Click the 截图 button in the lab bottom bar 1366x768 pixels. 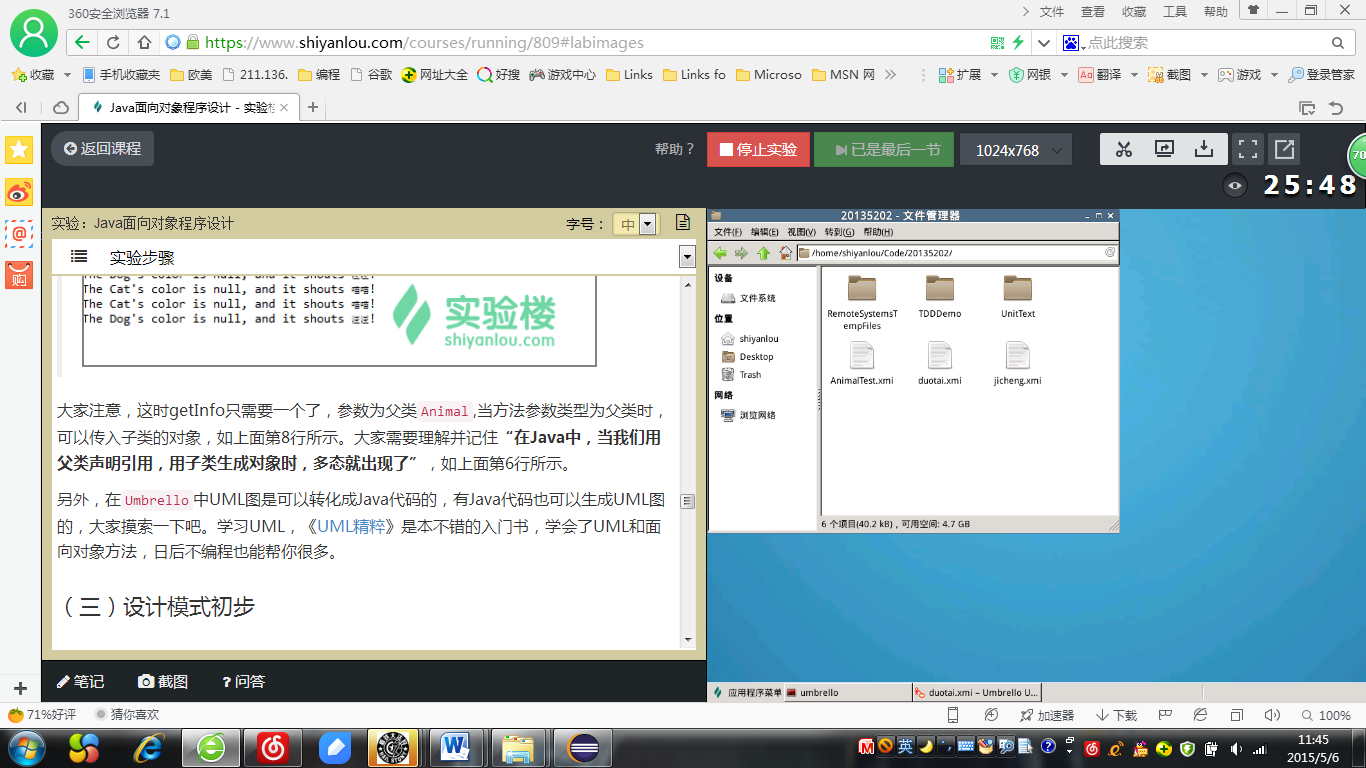point(163,681)
